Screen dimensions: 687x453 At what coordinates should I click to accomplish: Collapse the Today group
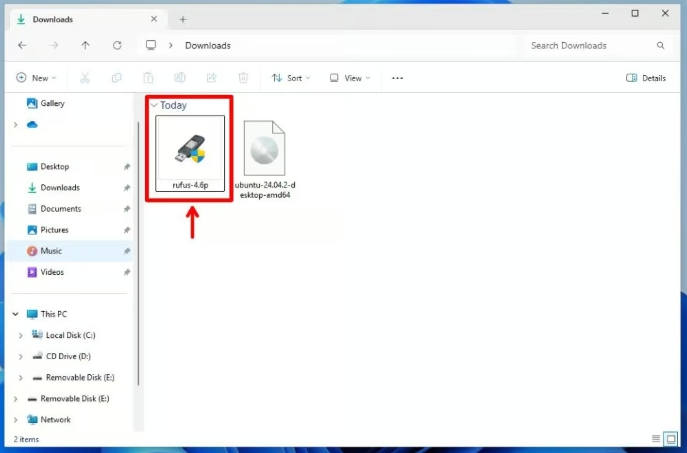[x=154, y=105]
